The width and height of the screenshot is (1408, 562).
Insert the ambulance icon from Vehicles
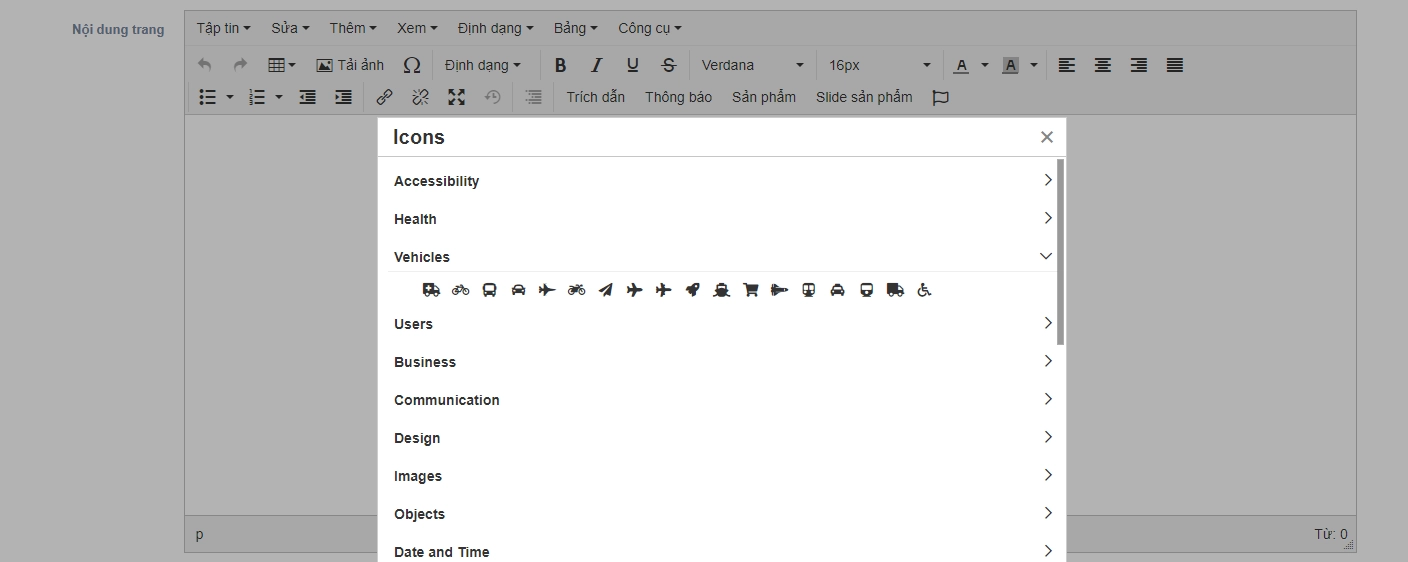(431, 290)
